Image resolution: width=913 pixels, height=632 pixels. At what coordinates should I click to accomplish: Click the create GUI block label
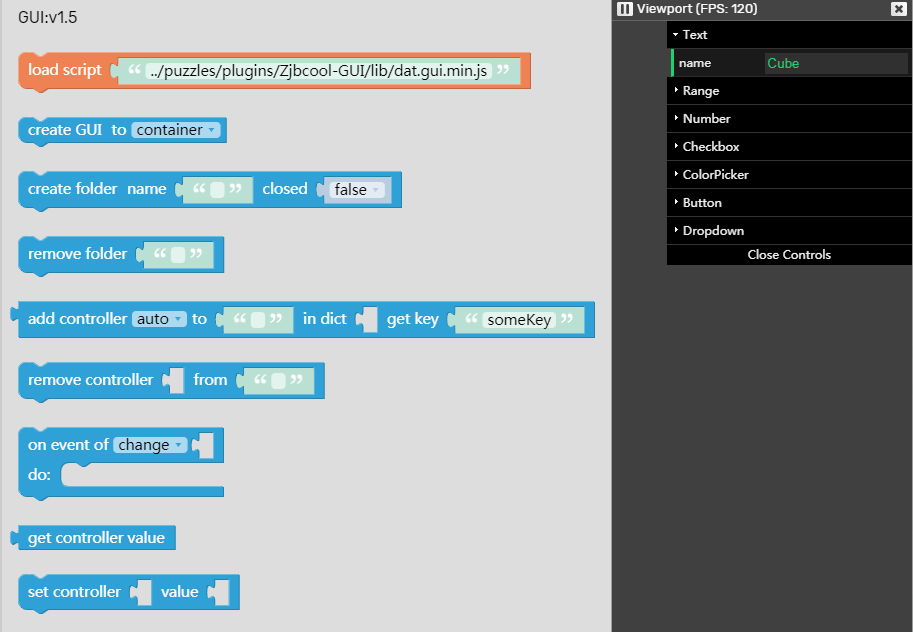(65, 130)
